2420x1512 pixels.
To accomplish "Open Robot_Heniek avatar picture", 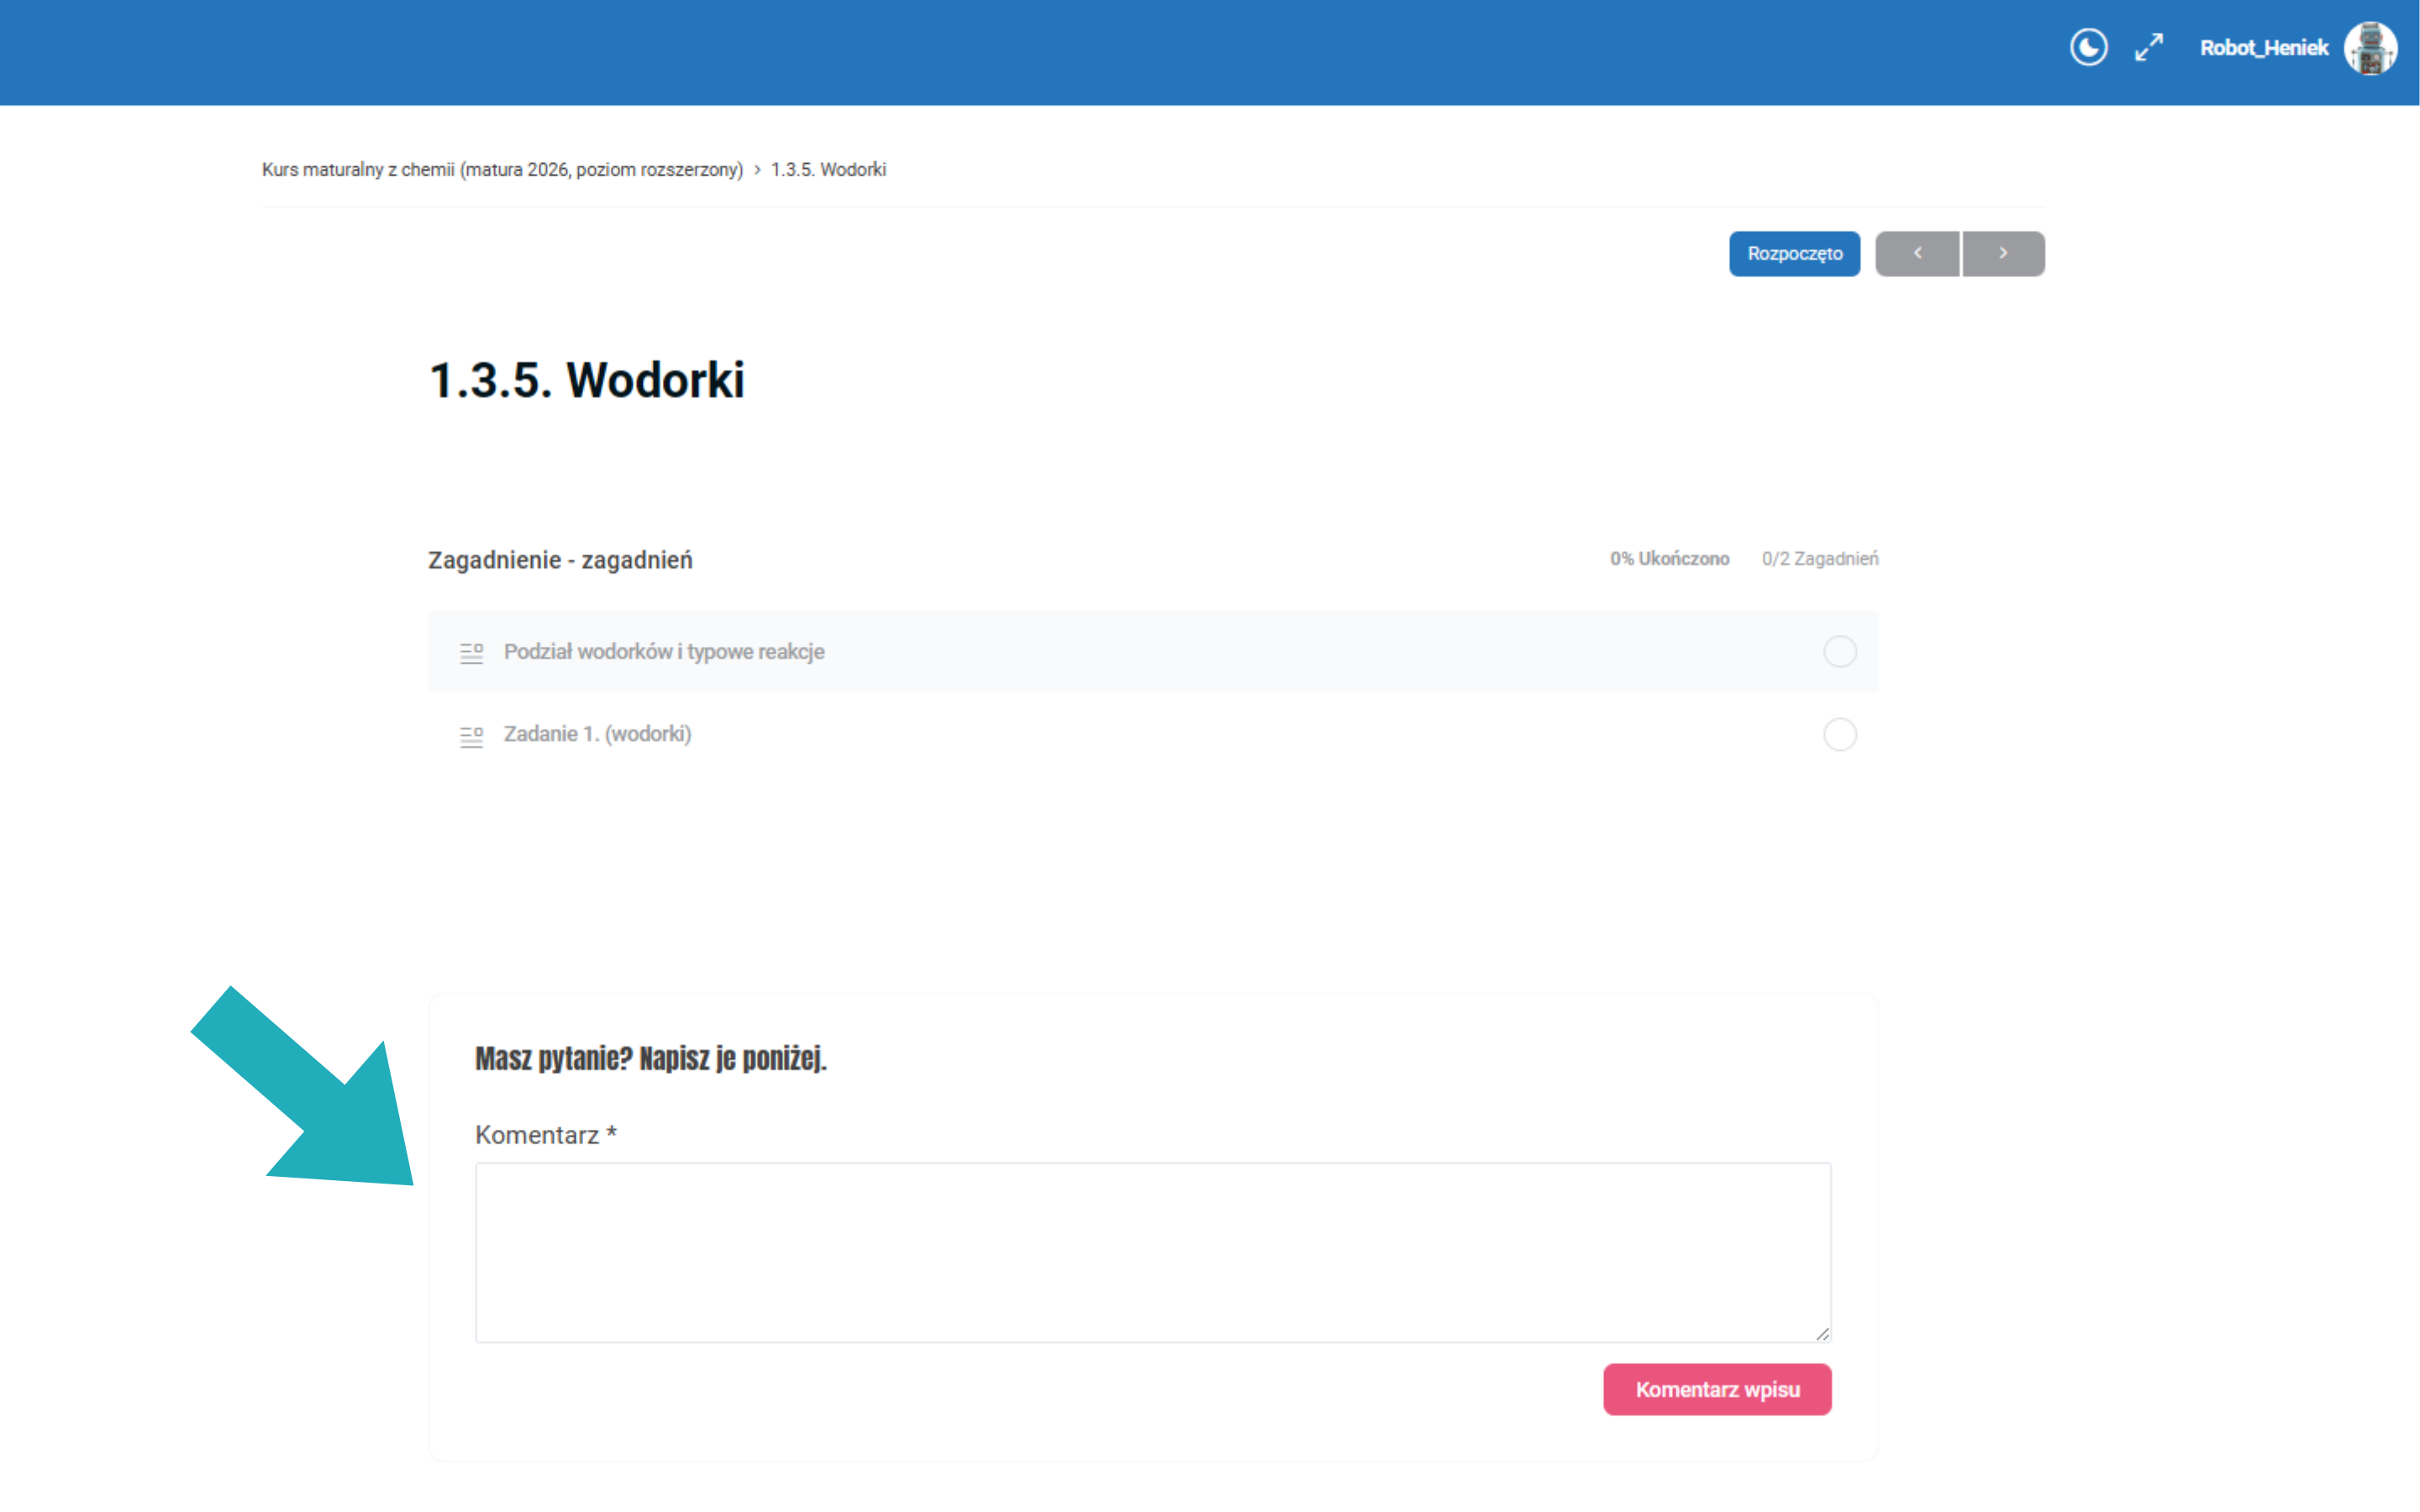I will pos(2370,48).
